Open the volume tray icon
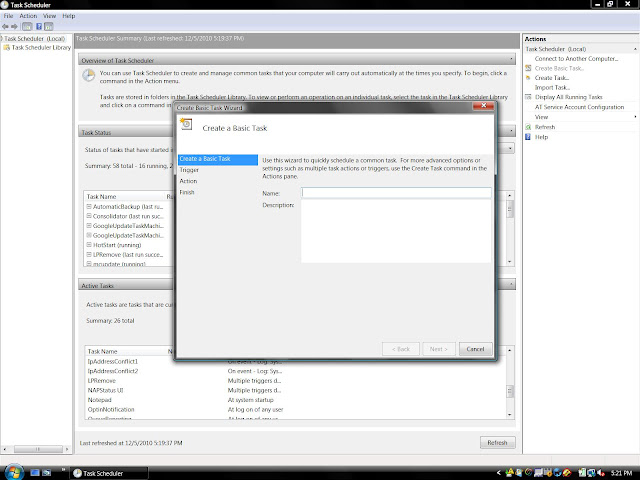 (x=600, y=473)
